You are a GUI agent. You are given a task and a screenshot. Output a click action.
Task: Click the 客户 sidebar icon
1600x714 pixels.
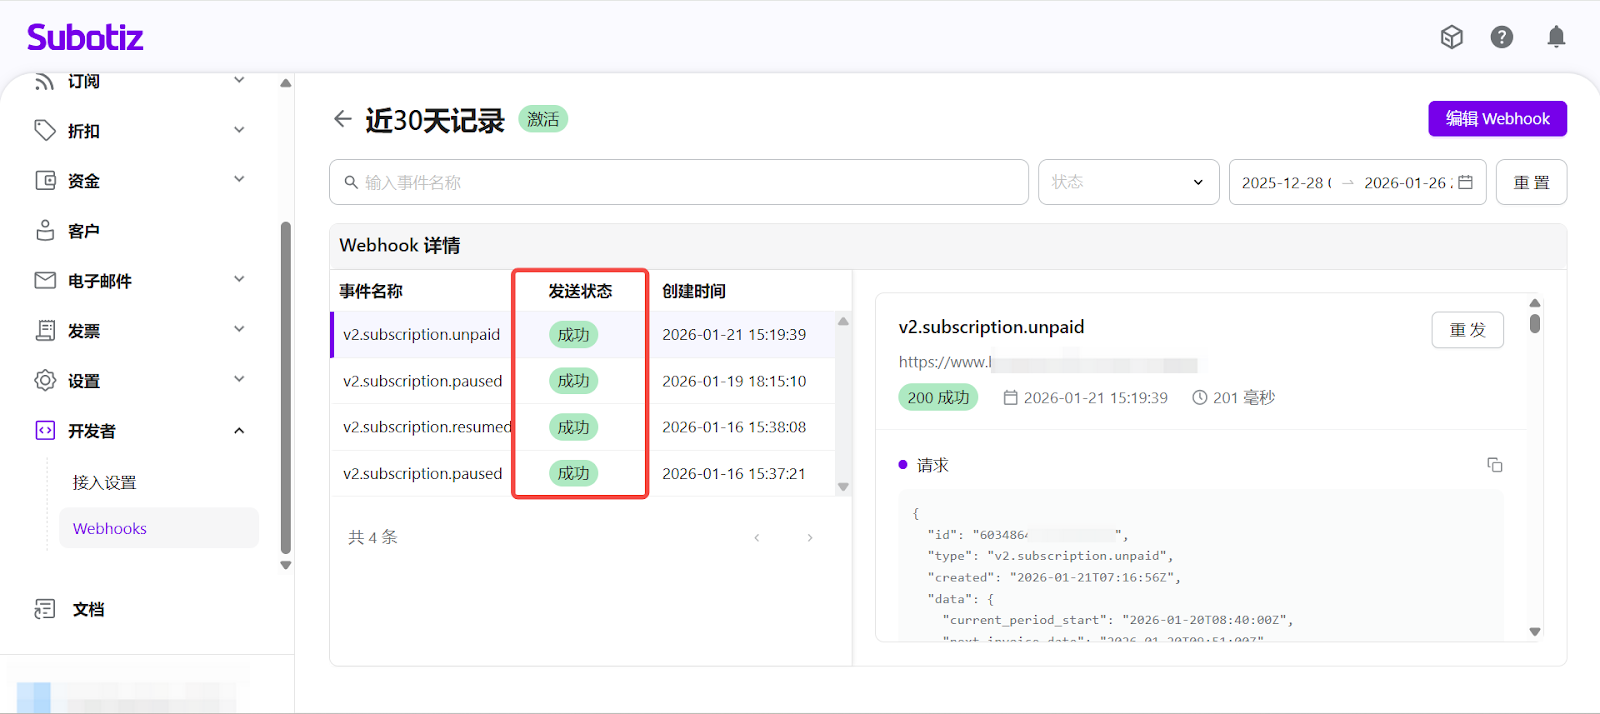(45, 231)
